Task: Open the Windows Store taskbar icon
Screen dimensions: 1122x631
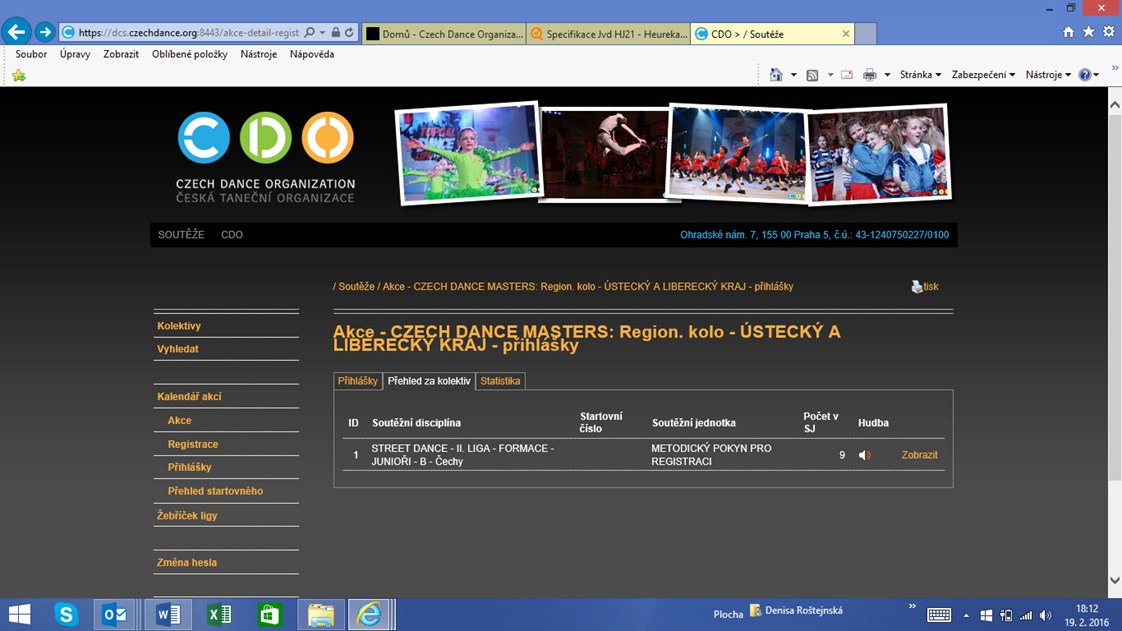Action: coord(270,615)
